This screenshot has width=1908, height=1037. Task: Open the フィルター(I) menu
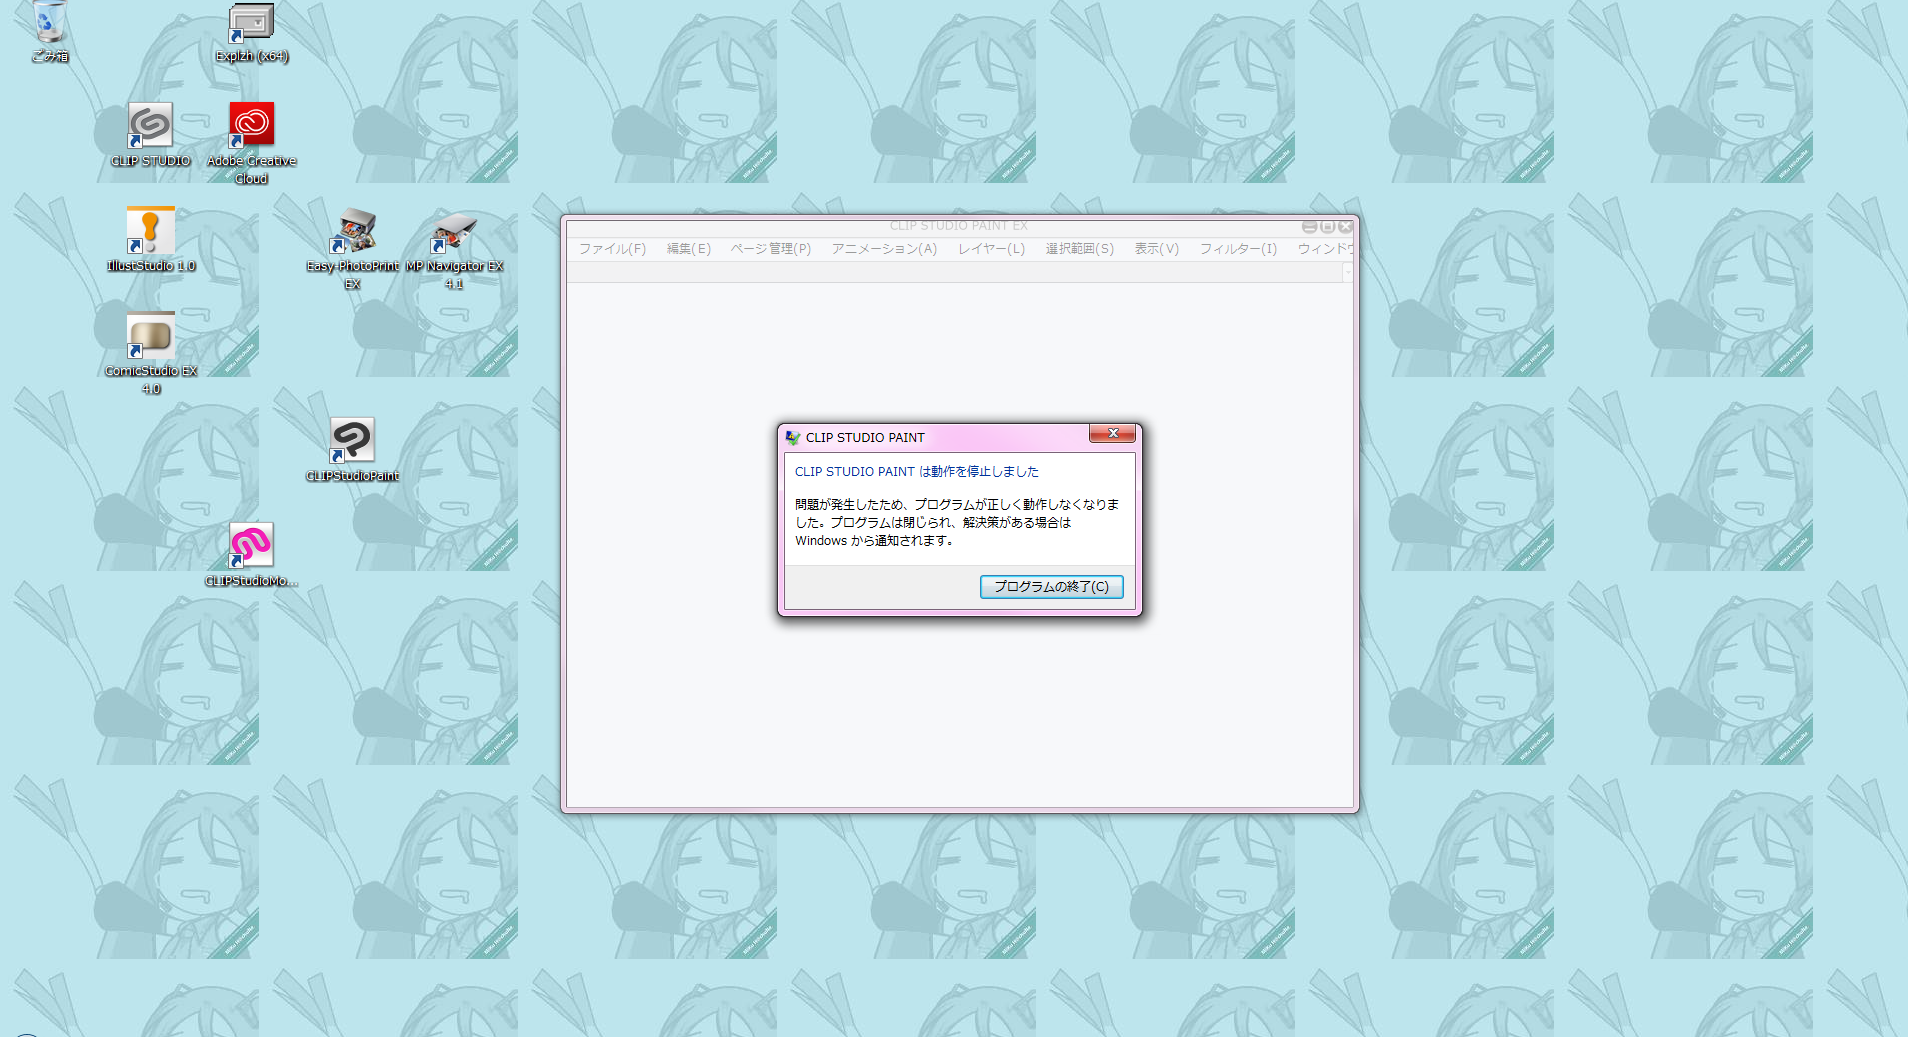pos(1238,249)
